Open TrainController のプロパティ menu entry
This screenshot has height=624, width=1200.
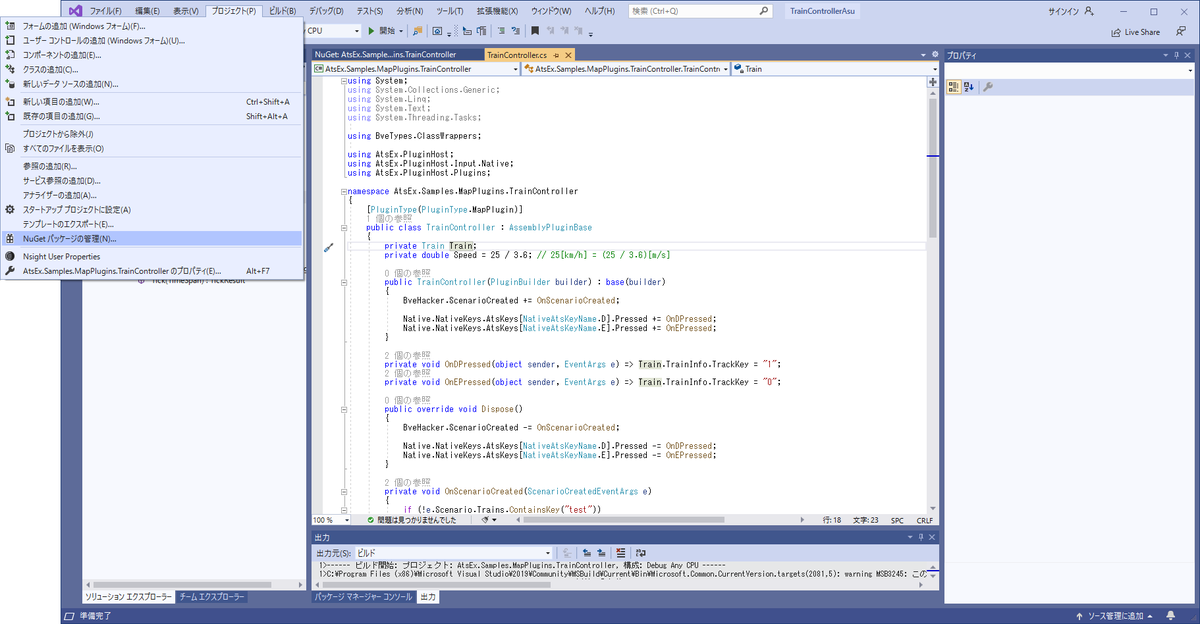click(152, 271)
